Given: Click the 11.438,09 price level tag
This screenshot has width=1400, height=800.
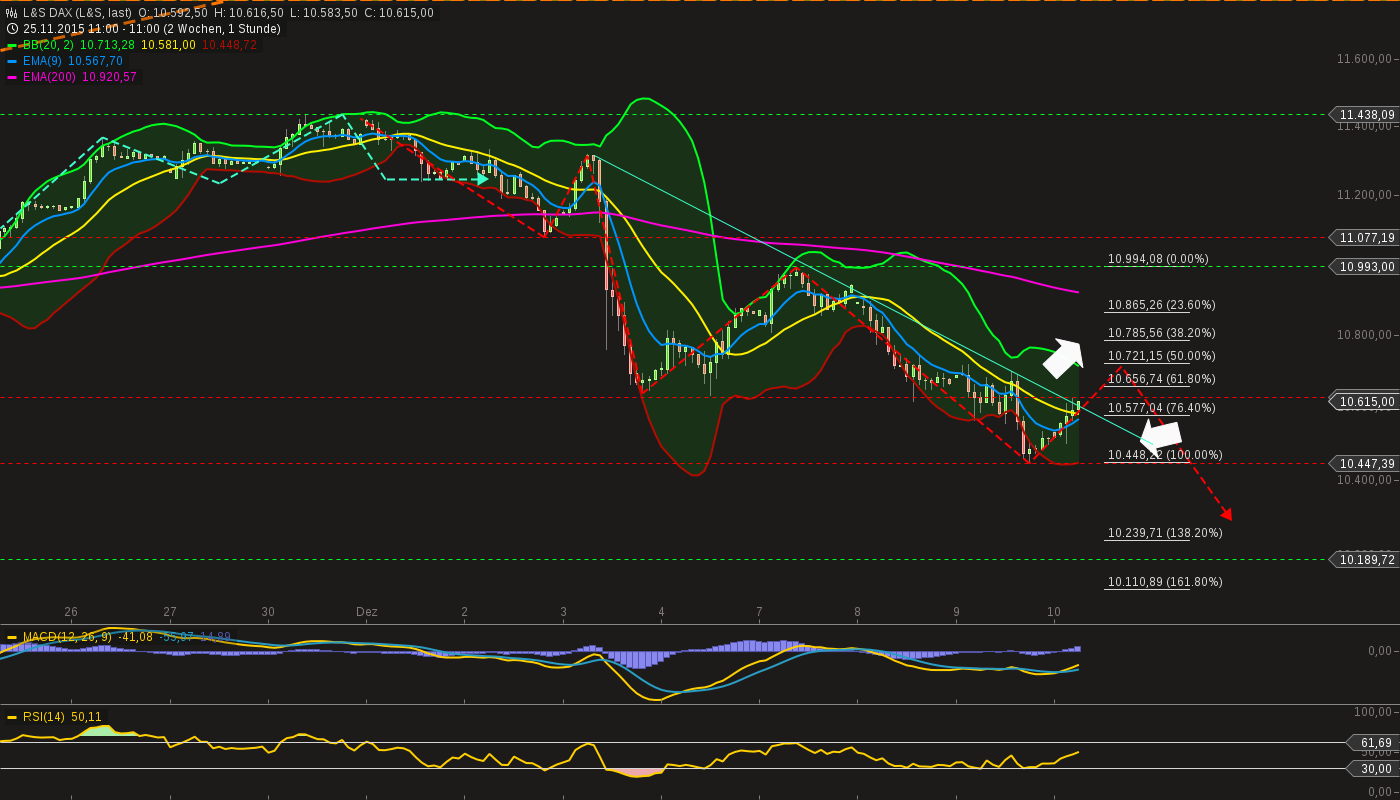Looking at the screenshot, I should tap(1363, 115).
